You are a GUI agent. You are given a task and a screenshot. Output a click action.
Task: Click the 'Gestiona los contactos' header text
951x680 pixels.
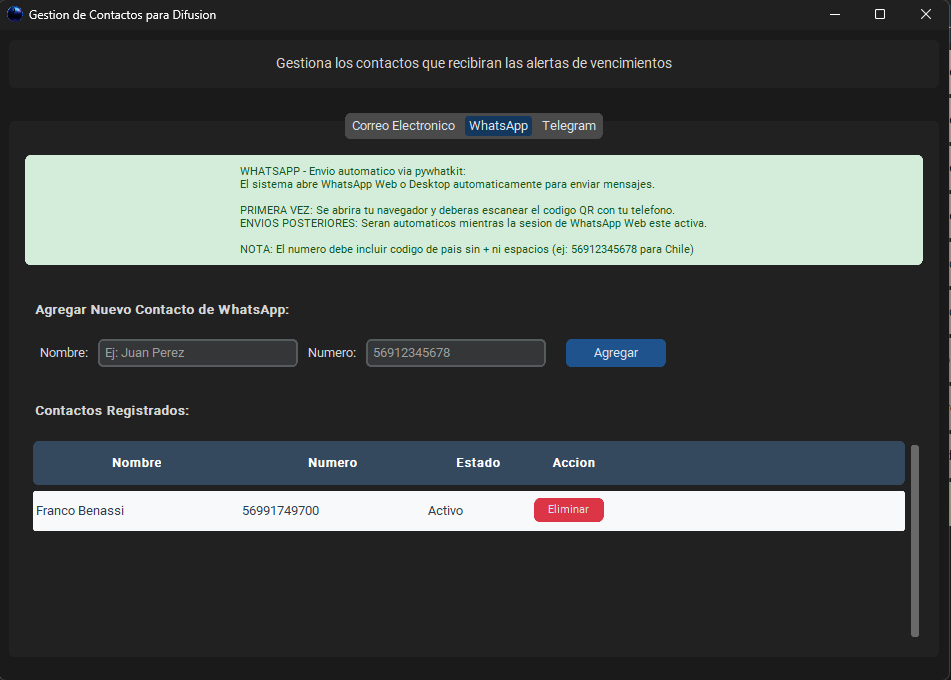[474, 63]
